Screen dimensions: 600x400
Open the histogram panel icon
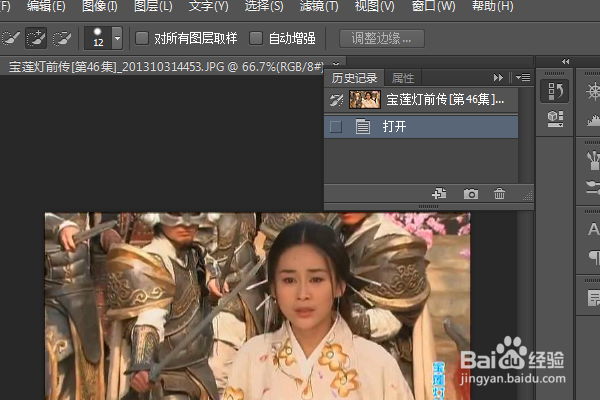click(x=594, y=121)
